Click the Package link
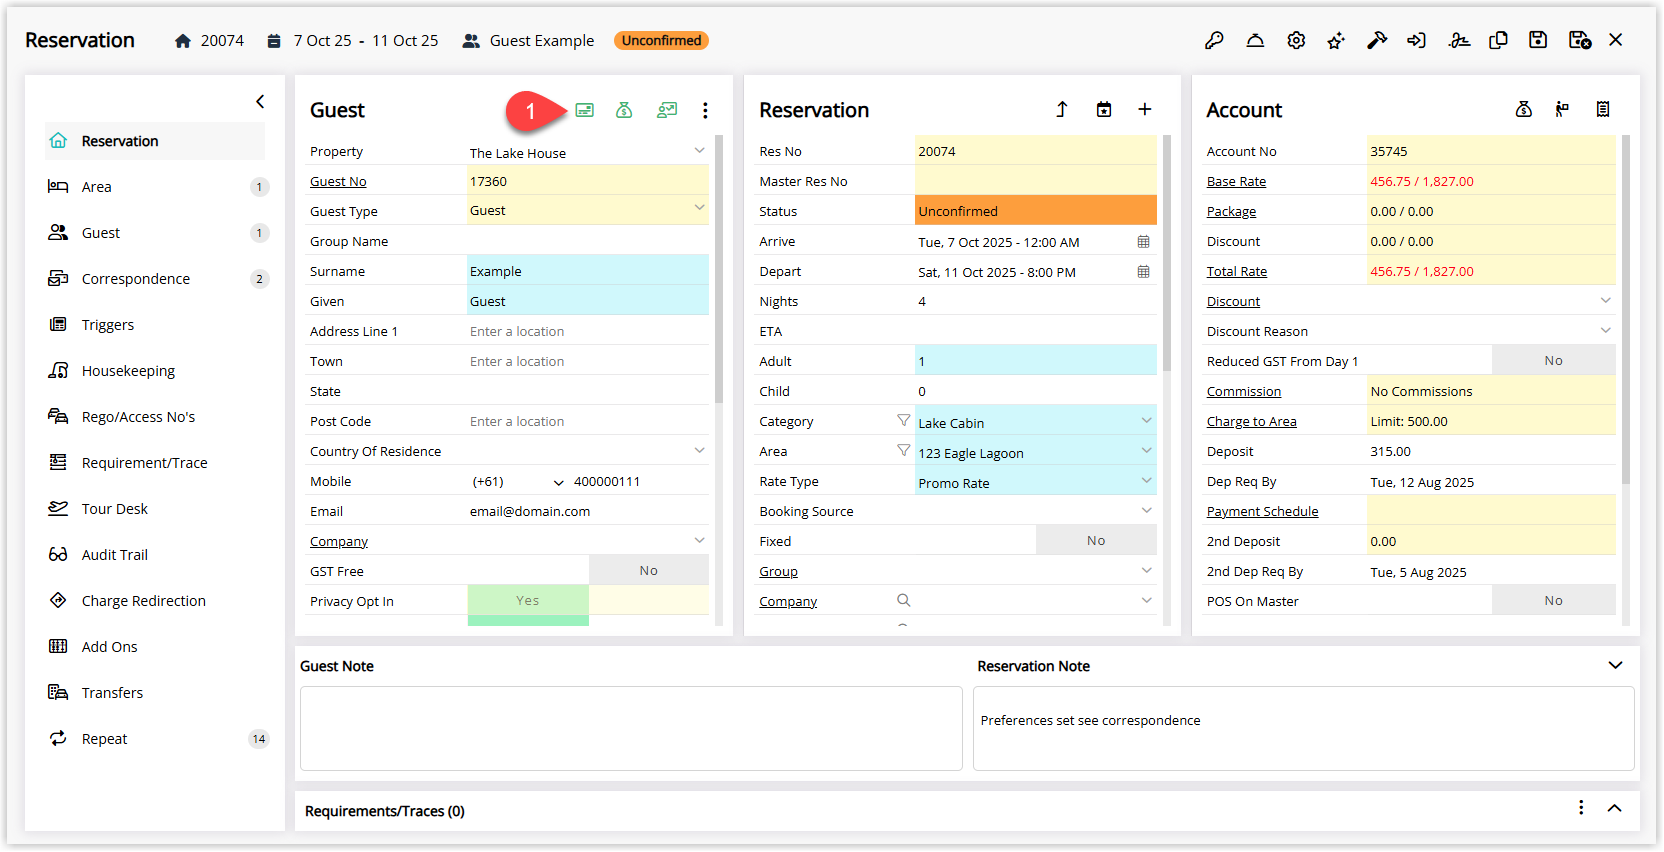Image resolution: width=1664 pixels, height=852 pixels. tap(1231, 211)
